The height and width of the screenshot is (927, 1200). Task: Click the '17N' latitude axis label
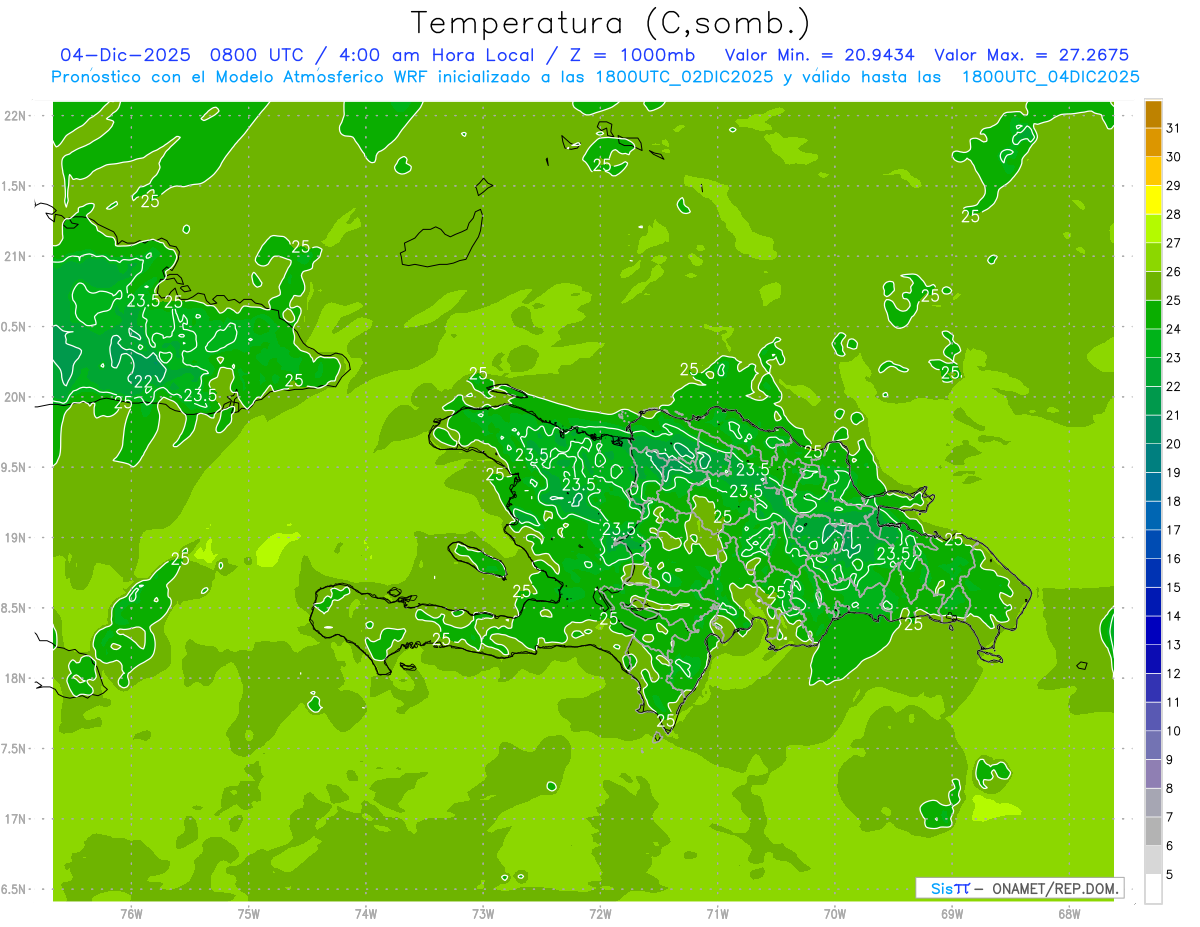click(14, 819)
